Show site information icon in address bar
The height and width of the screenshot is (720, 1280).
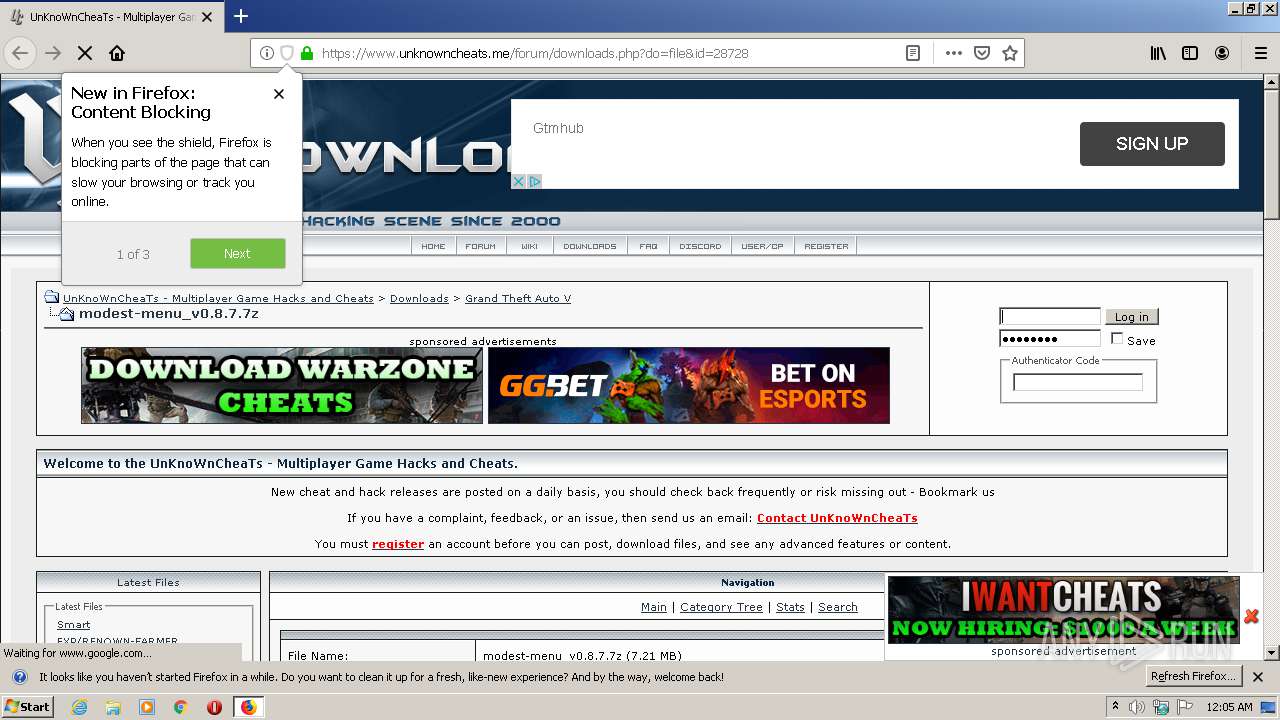tap(267, 53)
